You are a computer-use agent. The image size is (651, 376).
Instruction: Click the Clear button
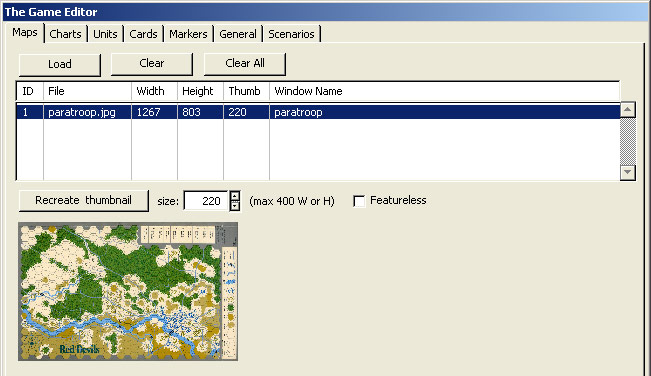pos(152,63)
